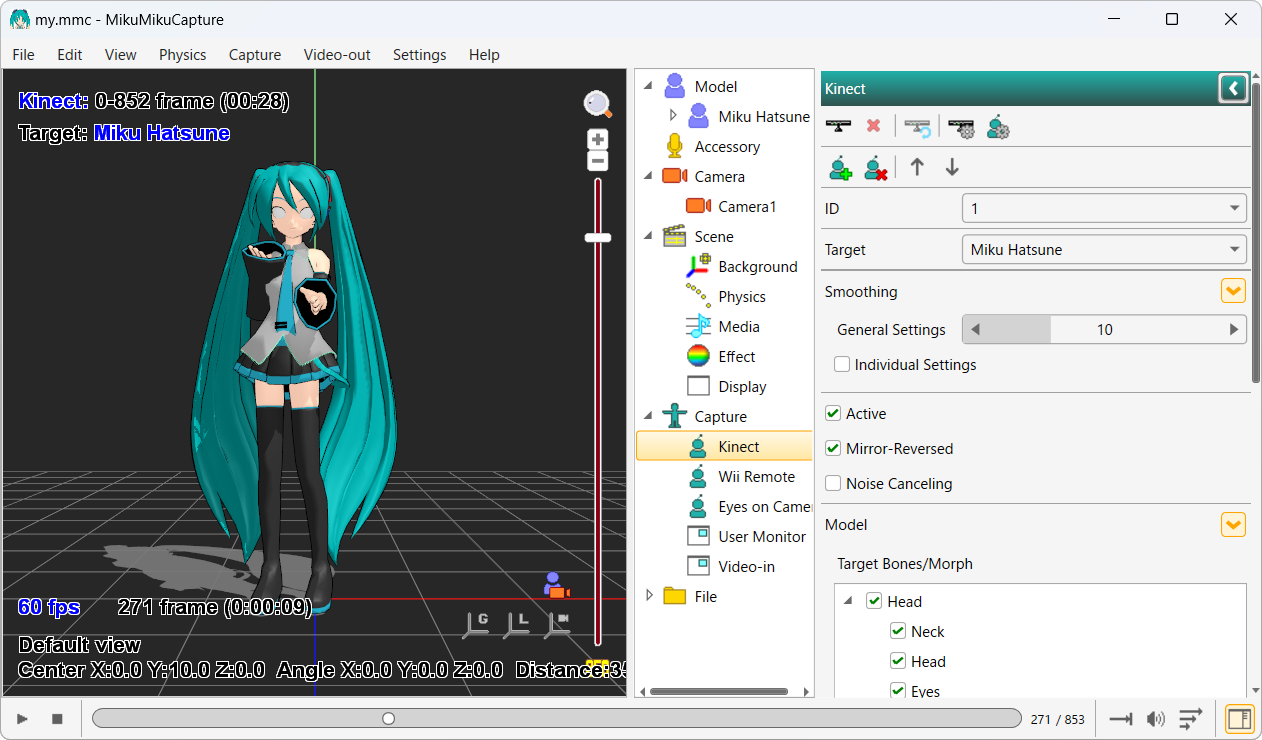1262x740 pixels.
Task: Open the viewport magnifier tool
Action: pos(597,104)
